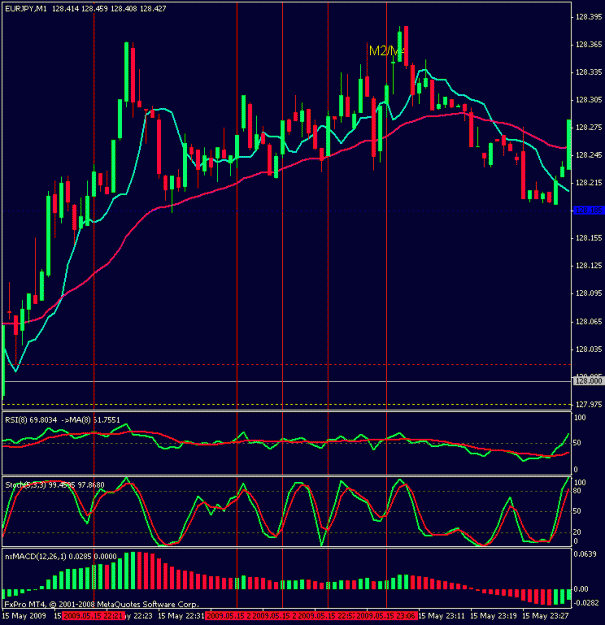Click the 80 level on Stochastic scale

[x=578, y=491]
